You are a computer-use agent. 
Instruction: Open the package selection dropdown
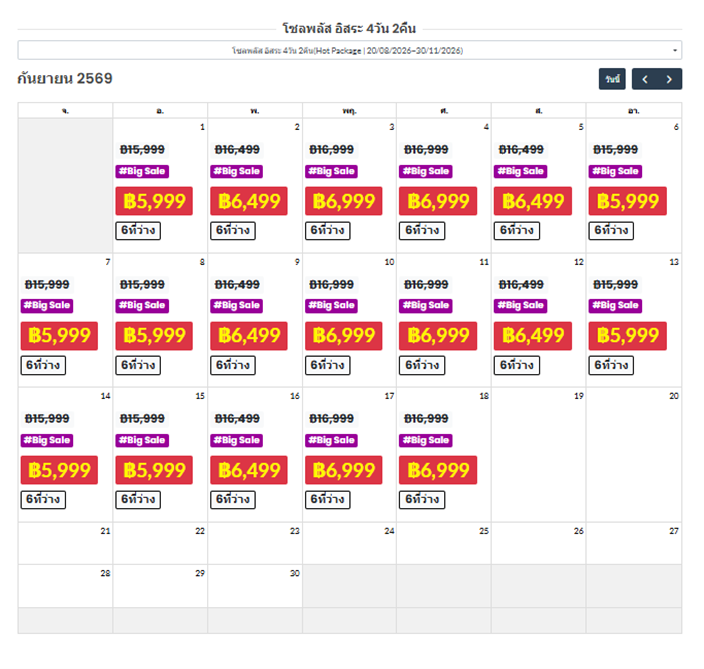(x=349, y=50)
